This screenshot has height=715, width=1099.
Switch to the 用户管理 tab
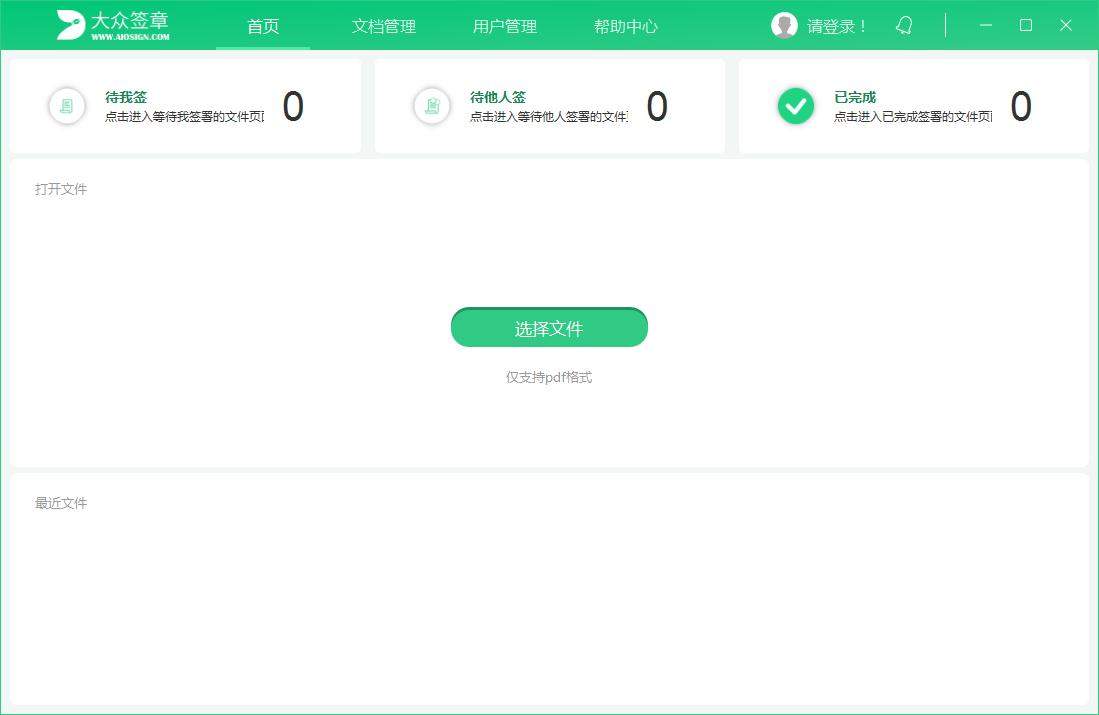click(504, 27)
